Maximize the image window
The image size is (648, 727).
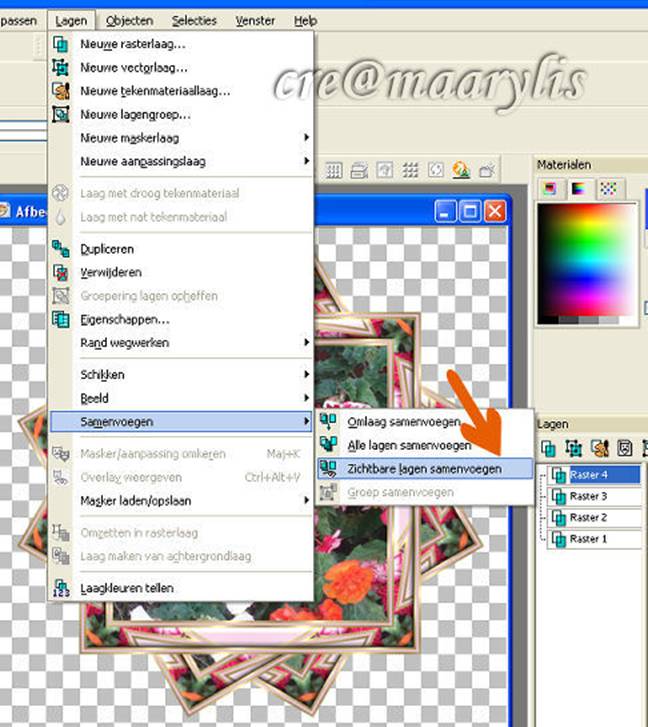(470, 212)
